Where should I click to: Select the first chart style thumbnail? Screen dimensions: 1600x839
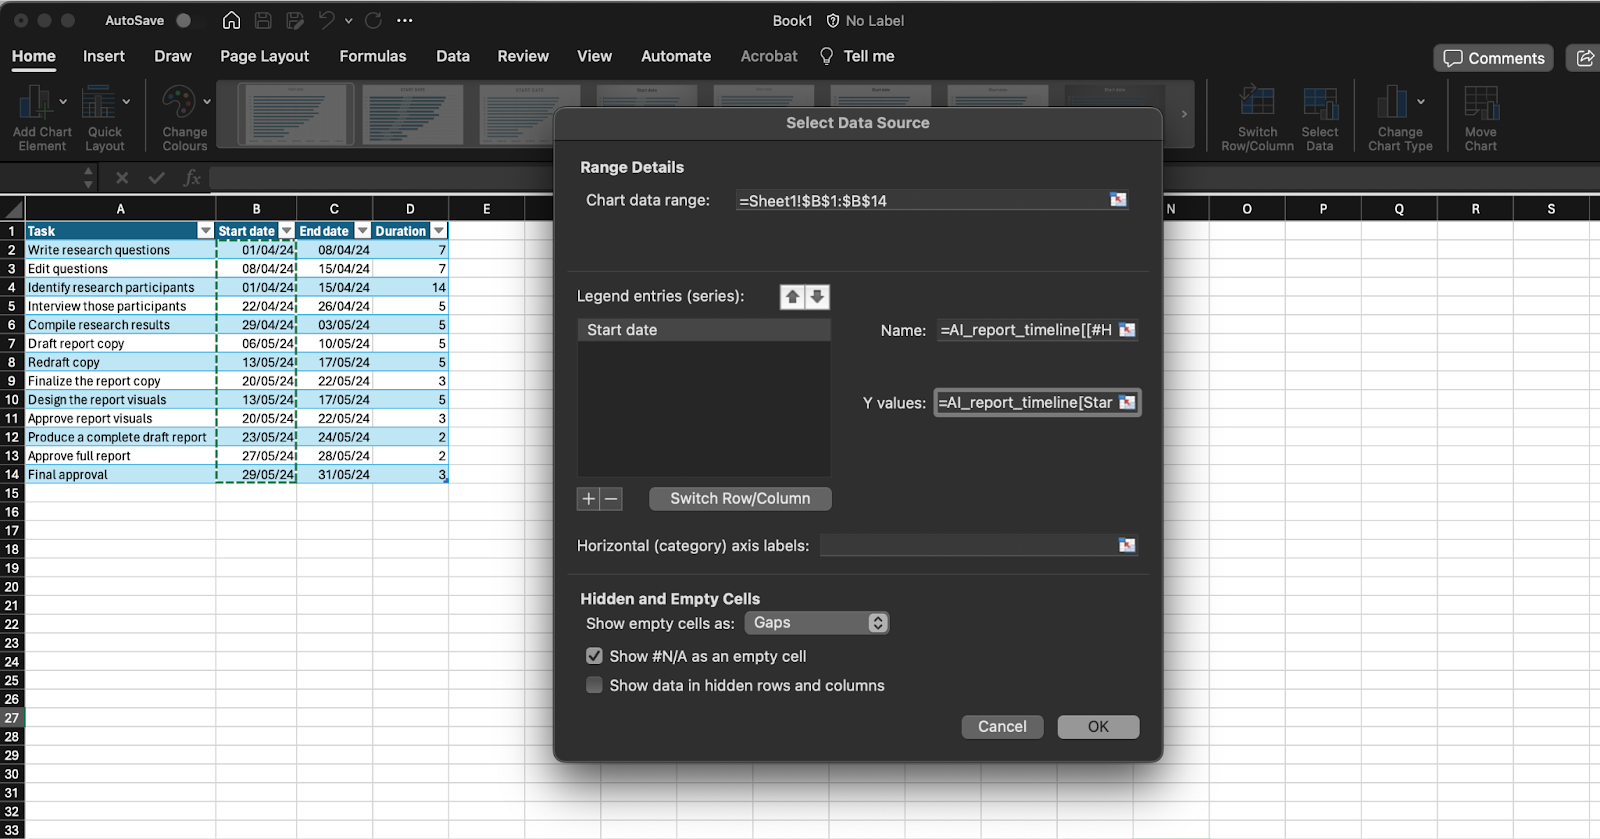pyautogui.click(x=295, y=114)
